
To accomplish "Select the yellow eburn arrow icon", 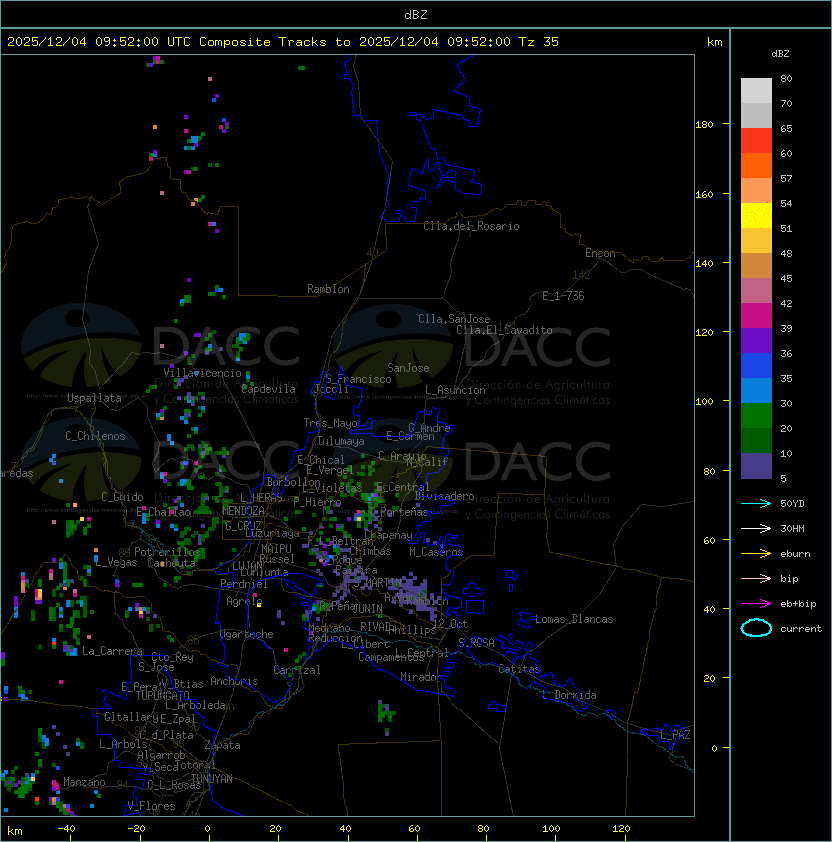I will tap(756, 553).
